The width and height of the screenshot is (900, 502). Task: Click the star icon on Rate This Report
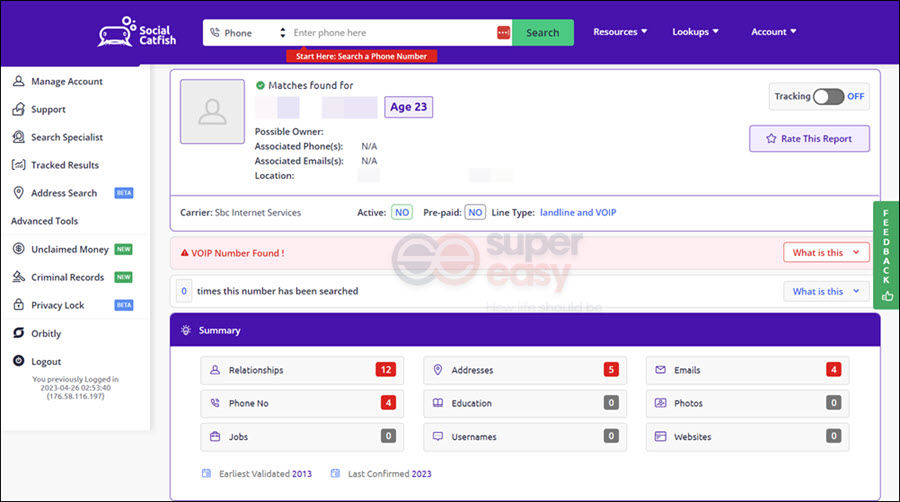pyautogui.click(x=771, y=138)
